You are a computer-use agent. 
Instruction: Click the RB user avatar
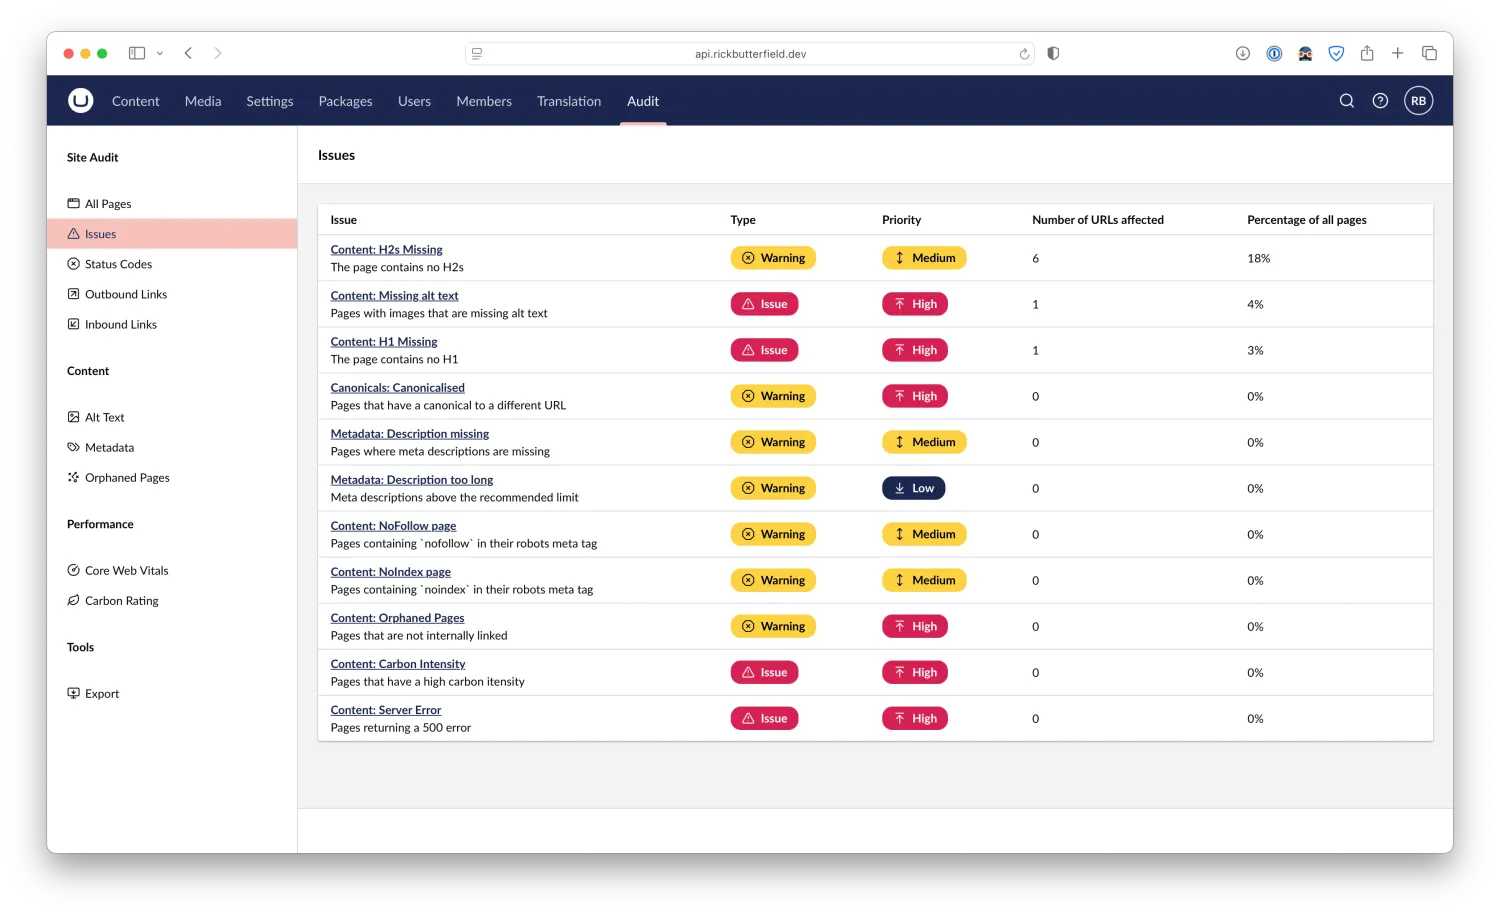[x=1418, y=100]
